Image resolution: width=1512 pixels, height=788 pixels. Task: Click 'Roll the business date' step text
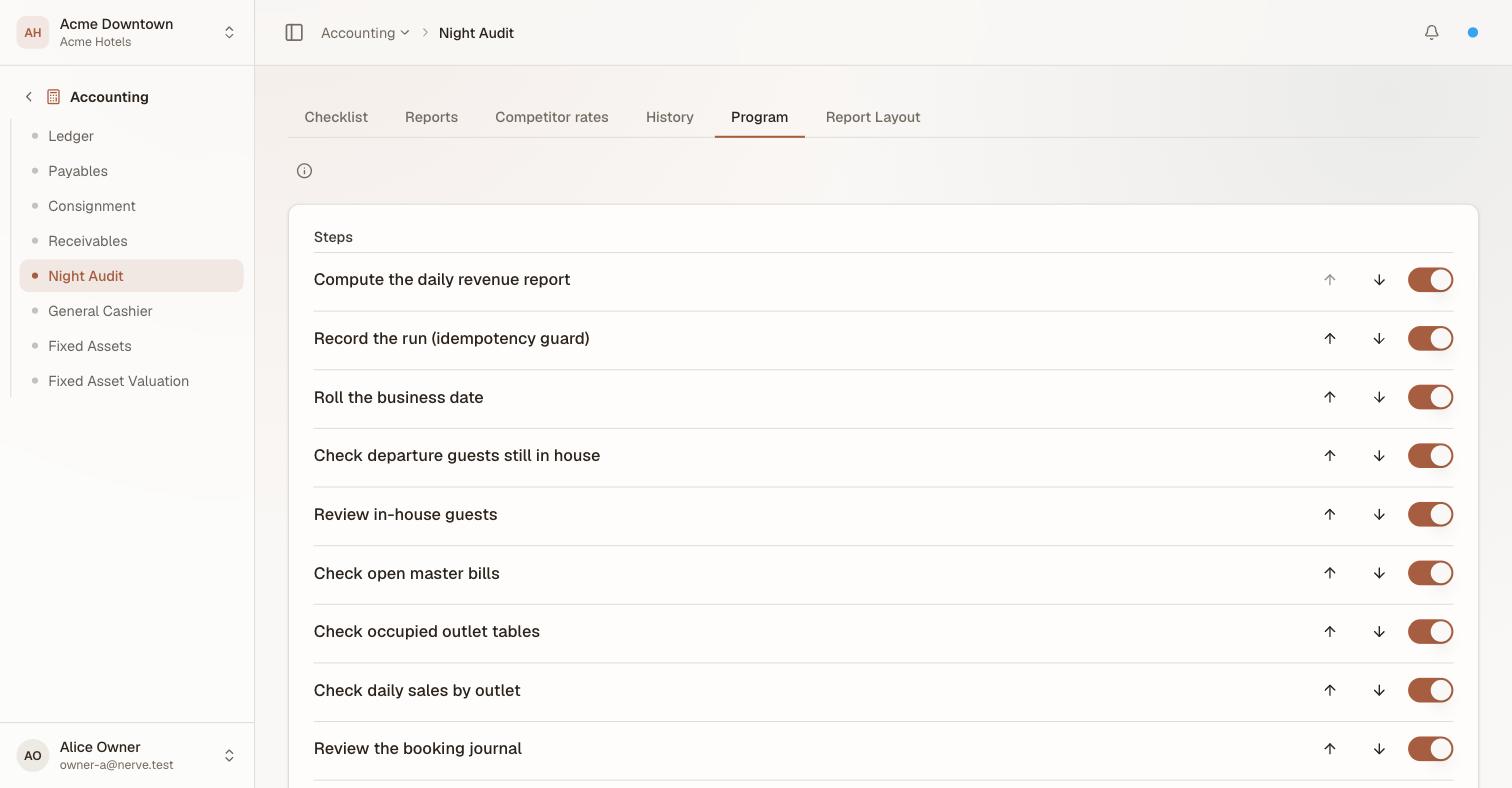[399, 397]
